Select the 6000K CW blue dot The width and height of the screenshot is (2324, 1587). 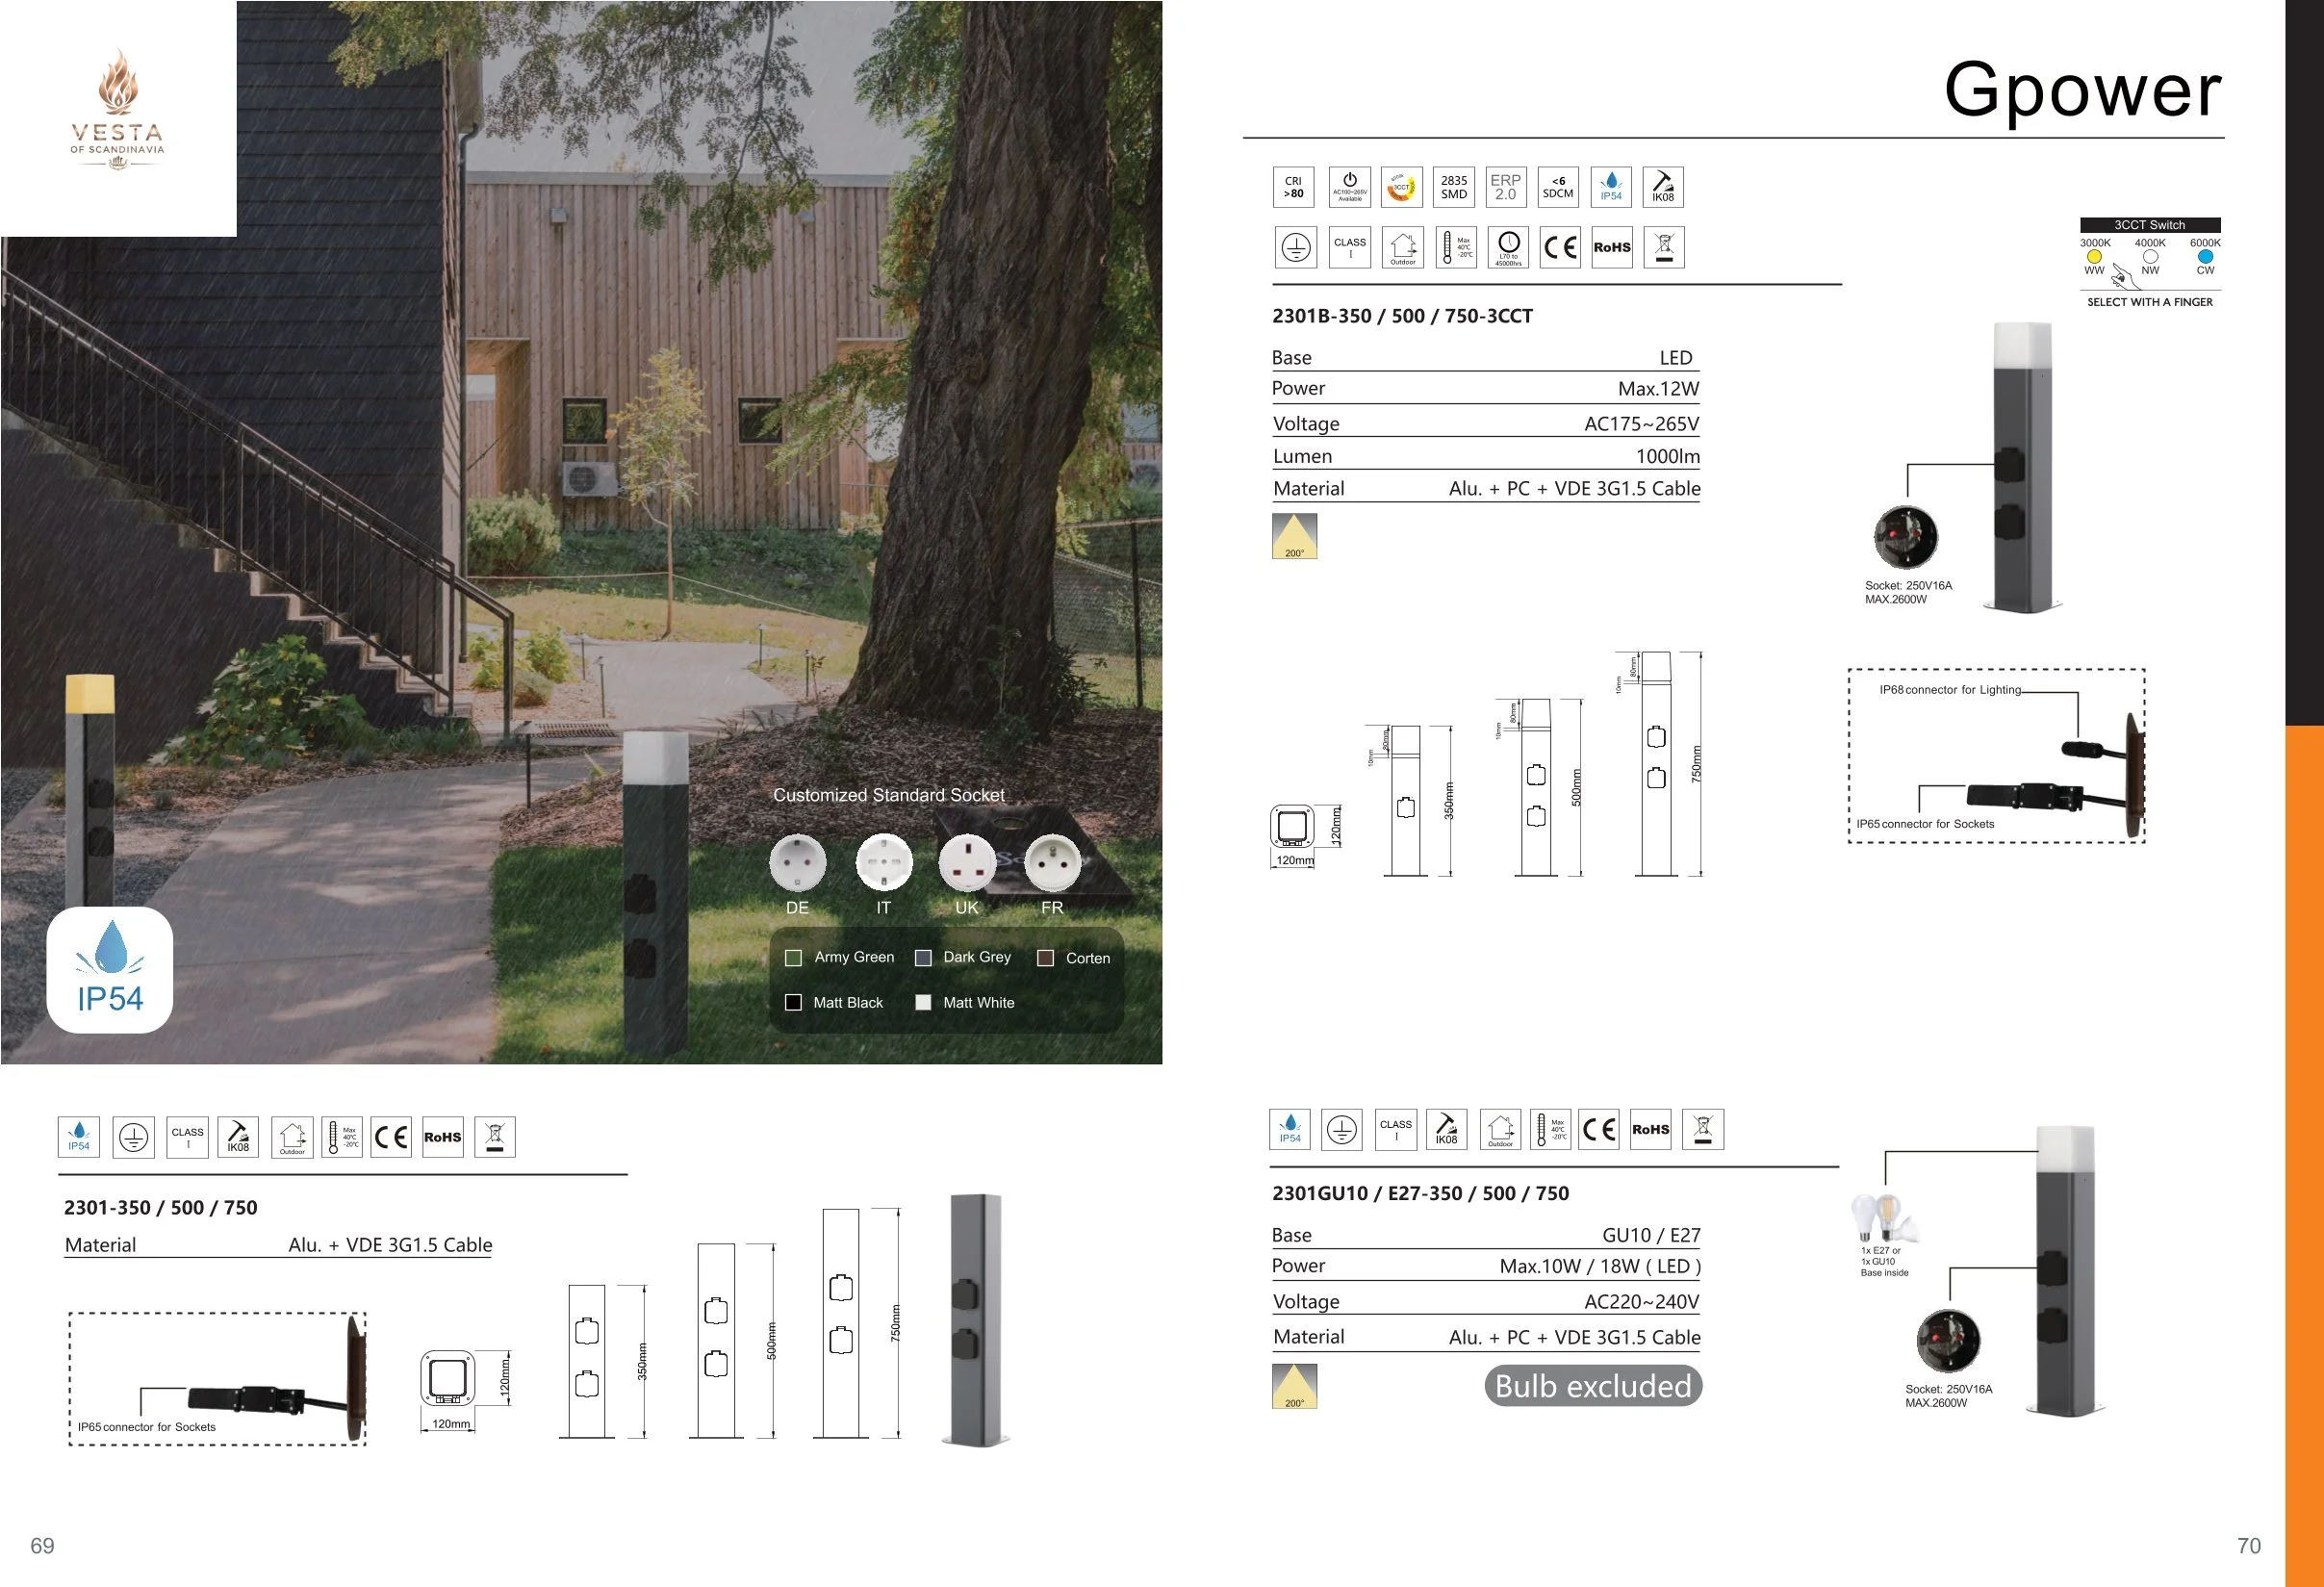[x=2204, y=256]
